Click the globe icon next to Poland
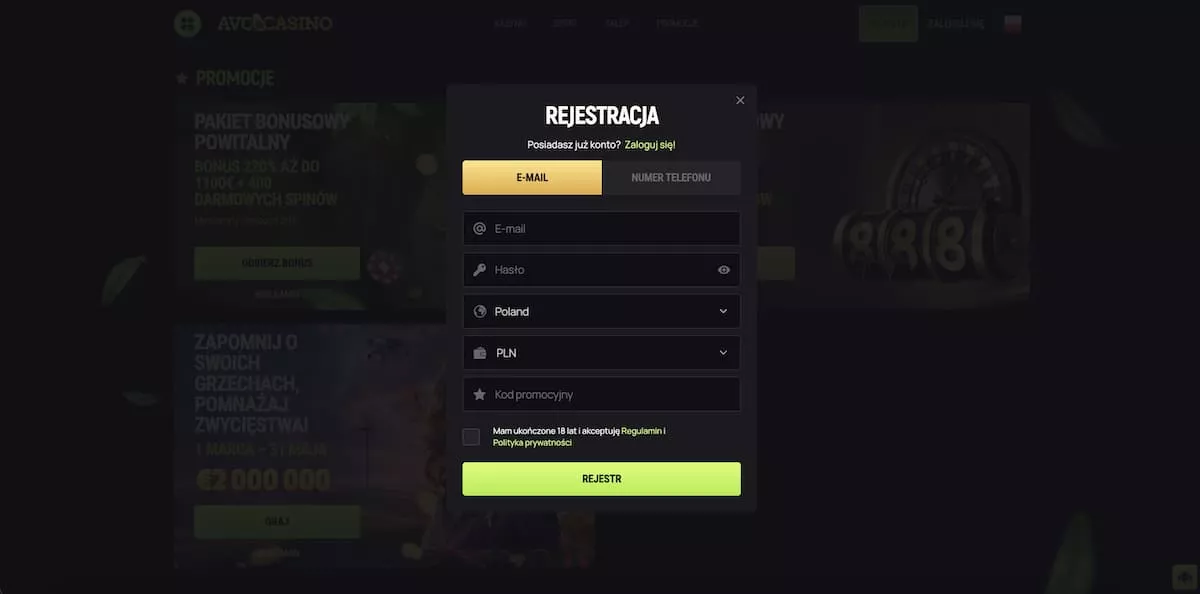The height and width of the screenshot is (594, 1200). [x=479, y=311]
